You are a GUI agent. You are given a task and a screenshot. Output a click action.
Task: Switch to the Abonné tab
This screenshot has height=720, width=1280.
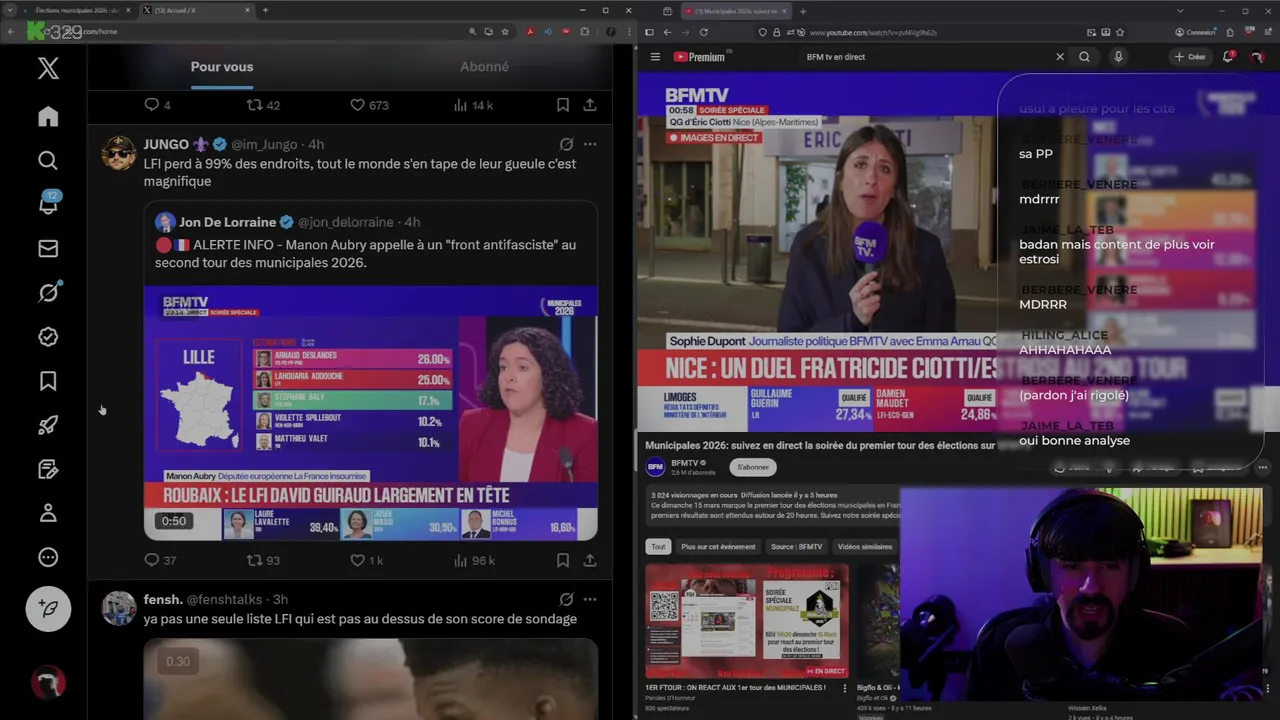coord(484,67)
